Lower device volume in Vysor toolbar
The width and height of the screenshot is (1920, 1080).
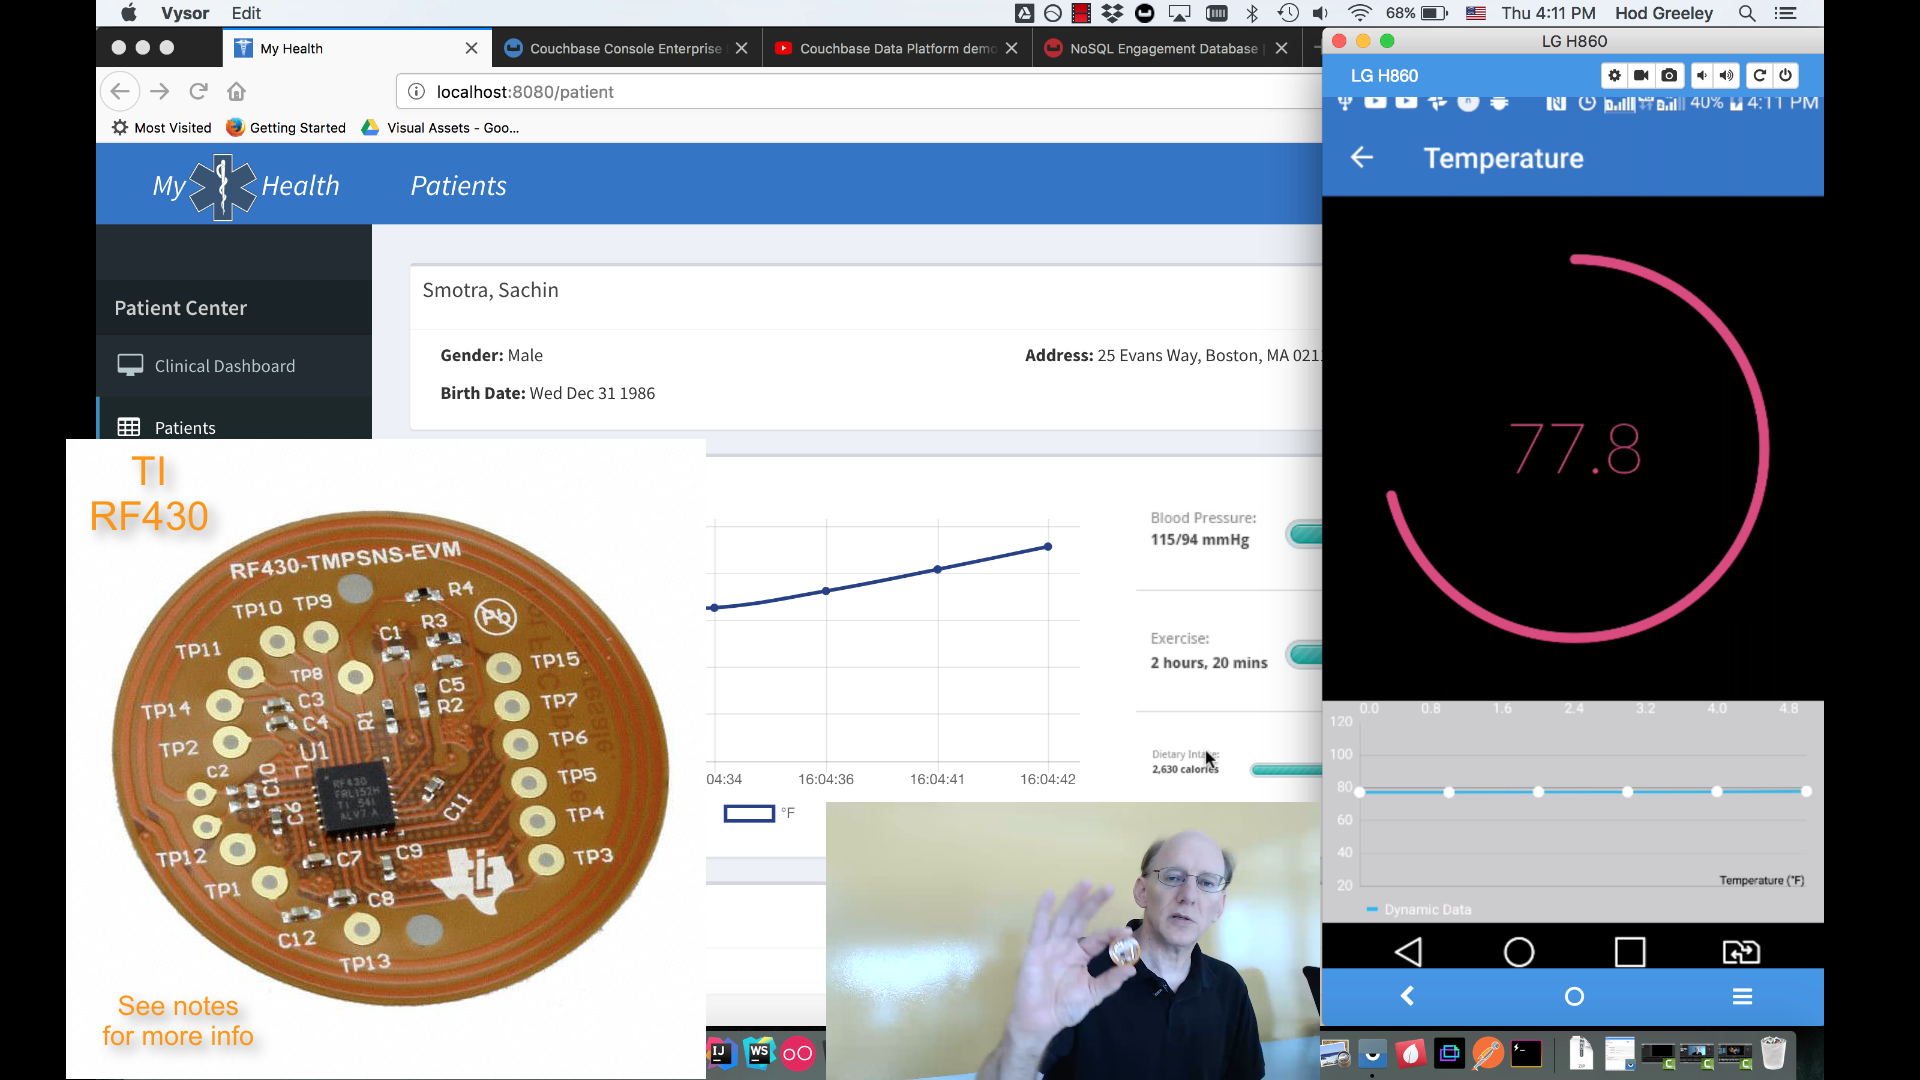pos(1702,75)
